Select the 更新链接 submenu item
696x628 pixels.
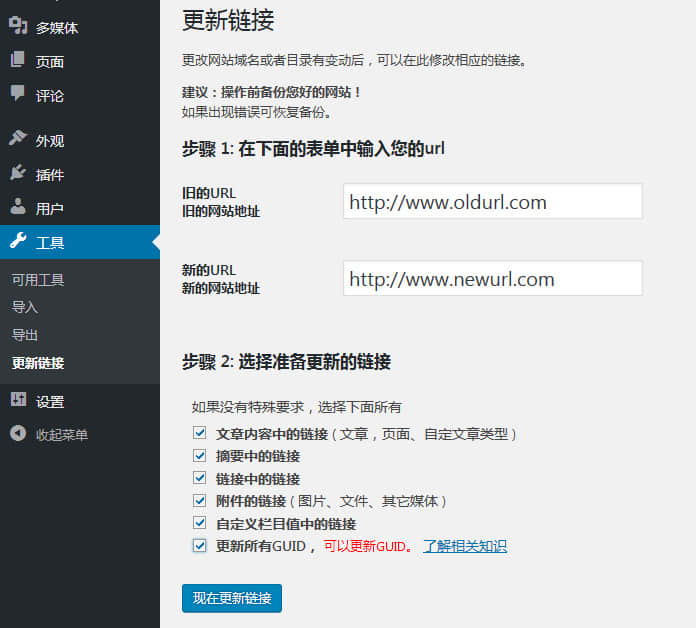[38, 363]
